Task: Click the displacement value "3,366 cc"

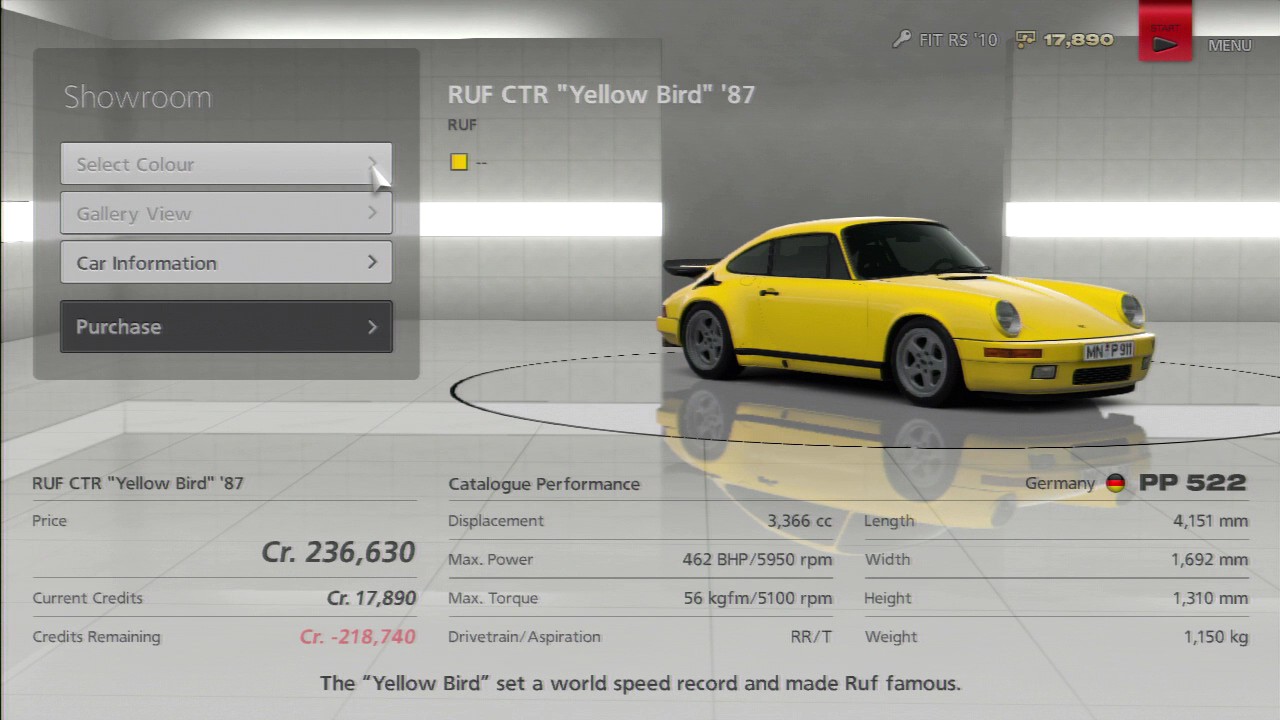Action: pyautogui.click(x=800, y=521)
